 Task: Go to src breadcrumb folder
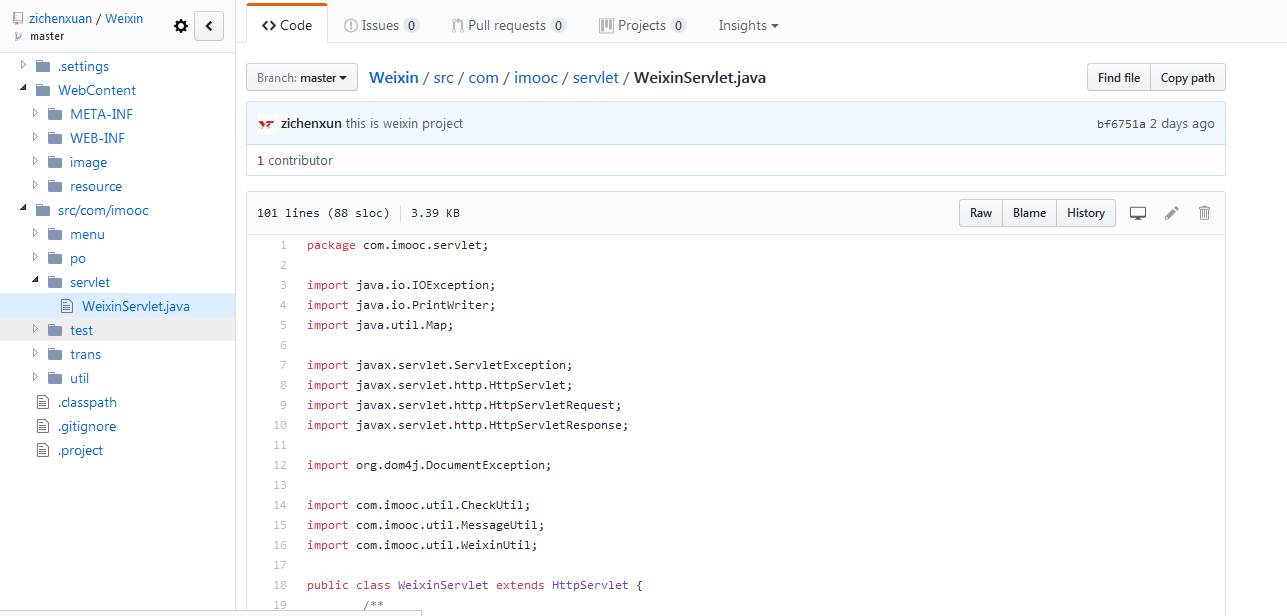pos(443,78)
